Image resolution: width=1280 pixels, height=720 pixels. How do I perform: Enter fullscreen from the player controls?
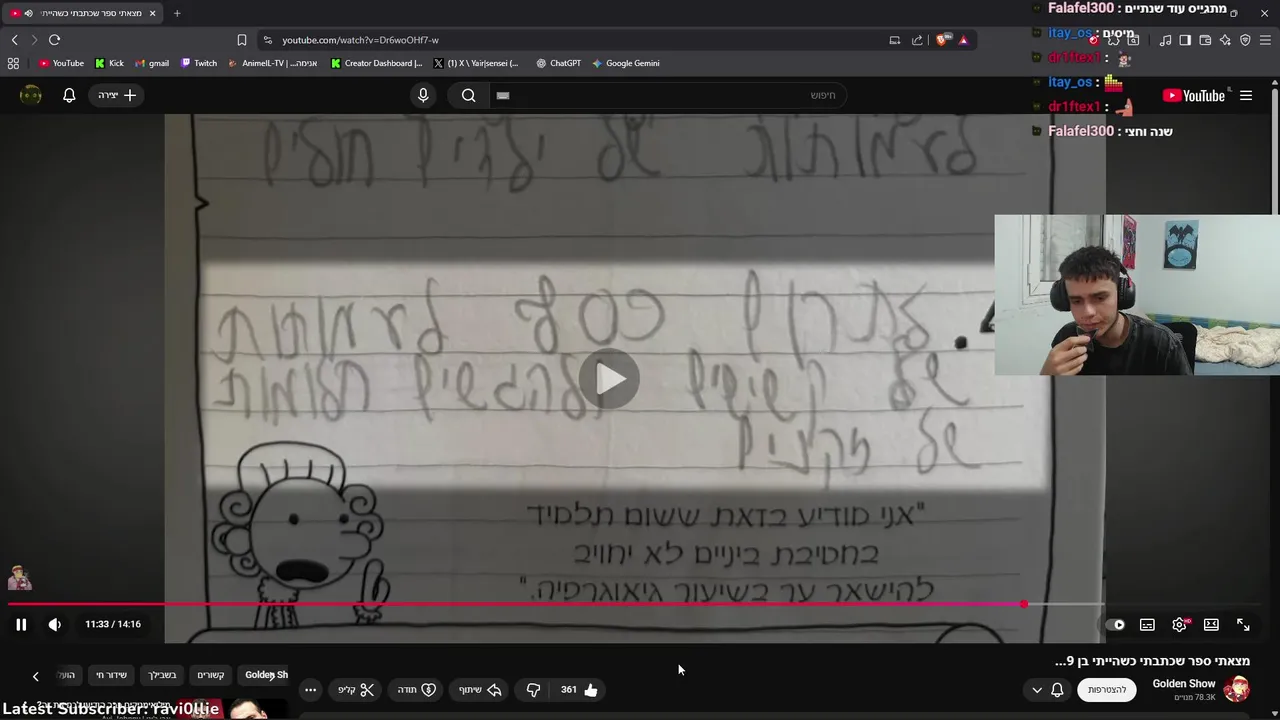click(x=1243, y=625)
